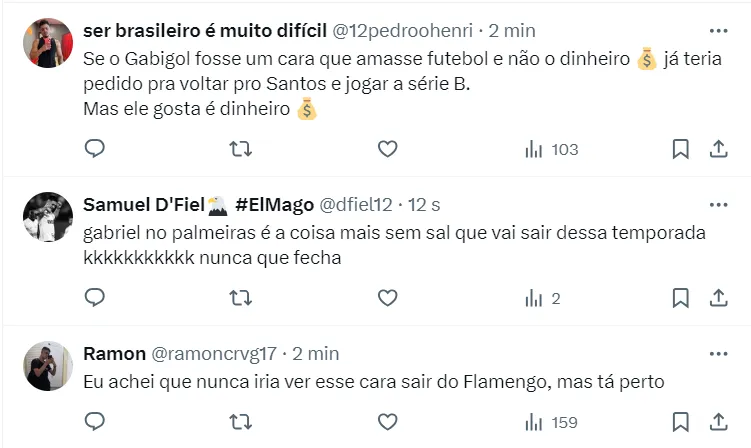Reply to the Gabigol tweet by 12pedroohenri
This screenshot has height=448, width=751.
click(x=95, y=149)
